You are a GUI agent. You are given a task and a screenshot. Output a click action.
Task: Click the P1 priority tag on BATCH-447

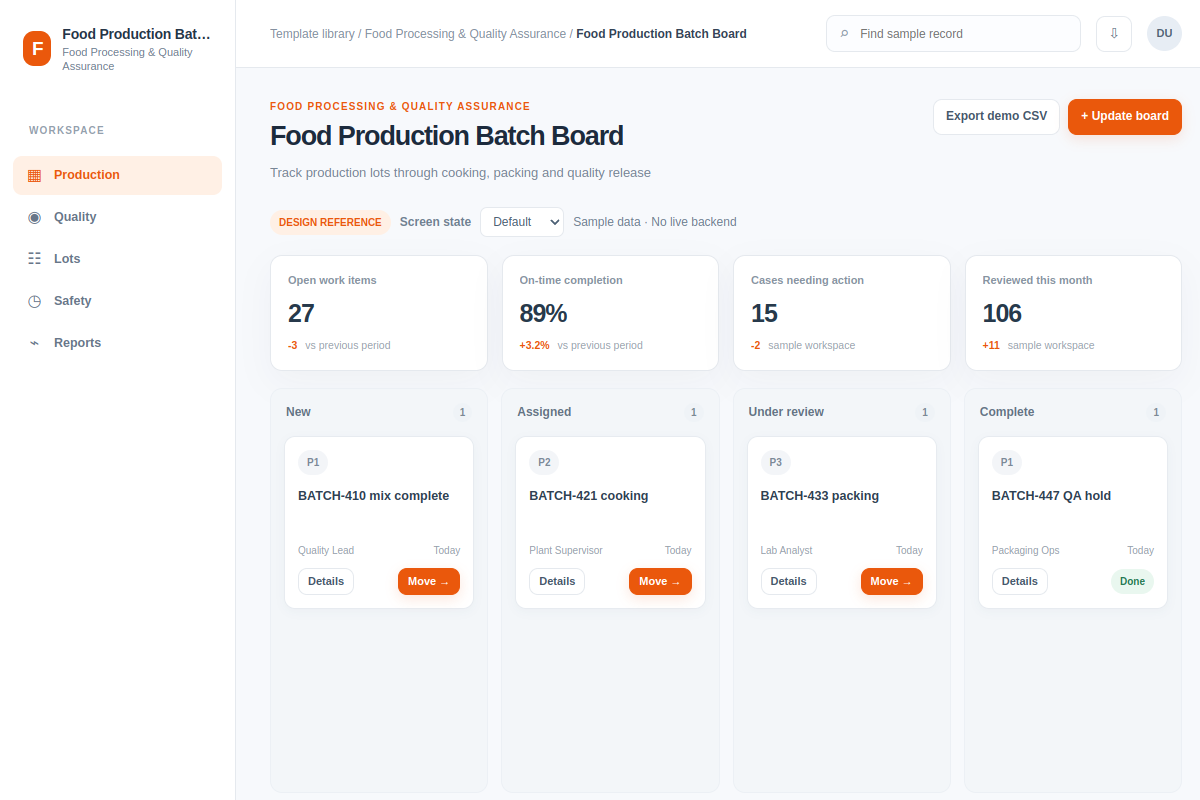[1007, 462]
